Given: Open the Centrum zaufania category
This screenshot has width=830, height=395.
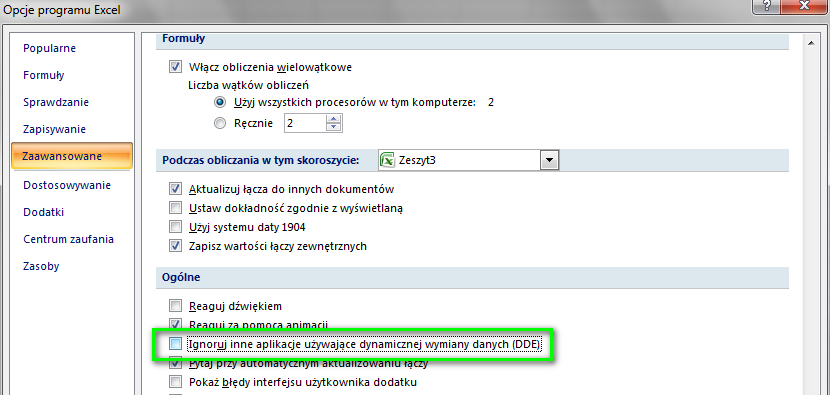Looking at the screenshot, I should (x=69, y=239).
